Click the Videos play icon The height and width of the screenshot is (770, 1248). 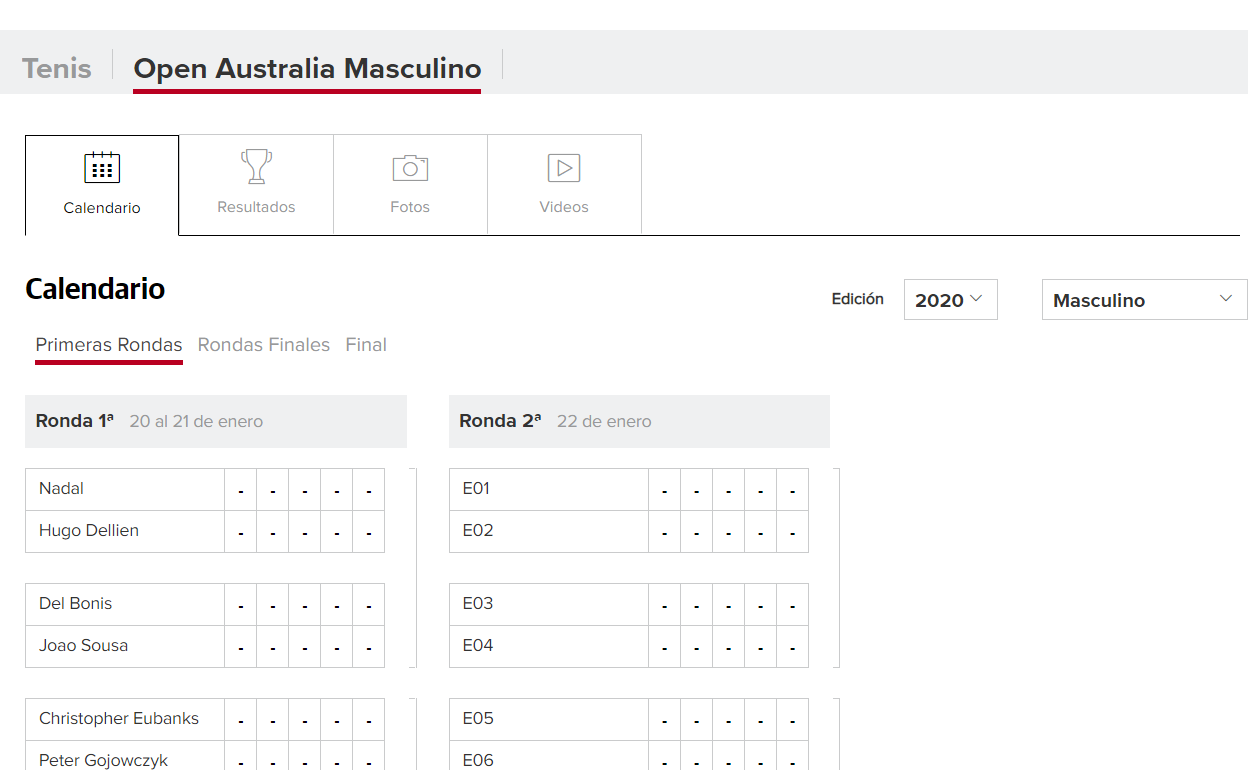[564, 168]
